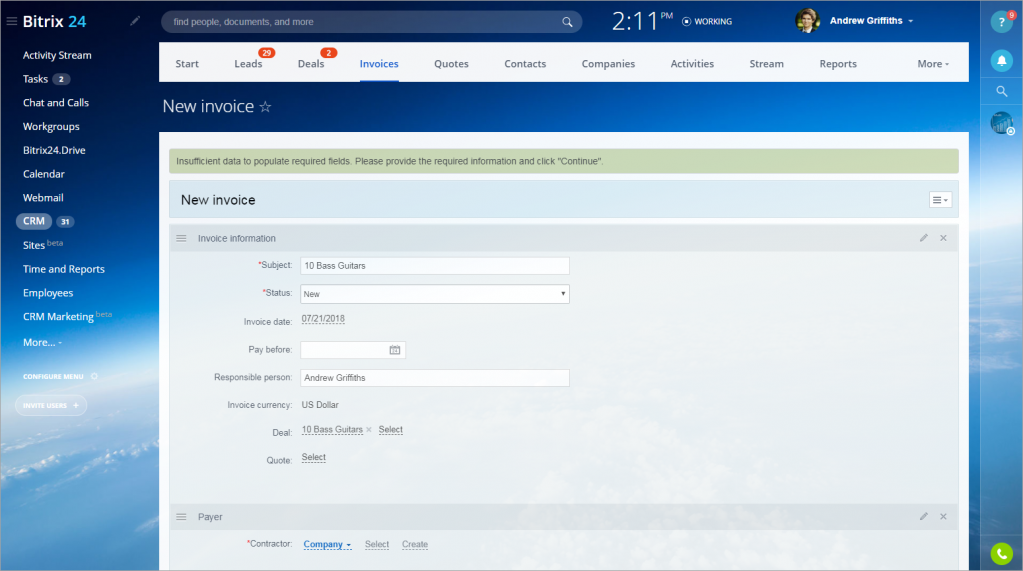Click the Configure Menu gear icon
Viewport: 1023px width, 571px height.
tap(94, 377)
